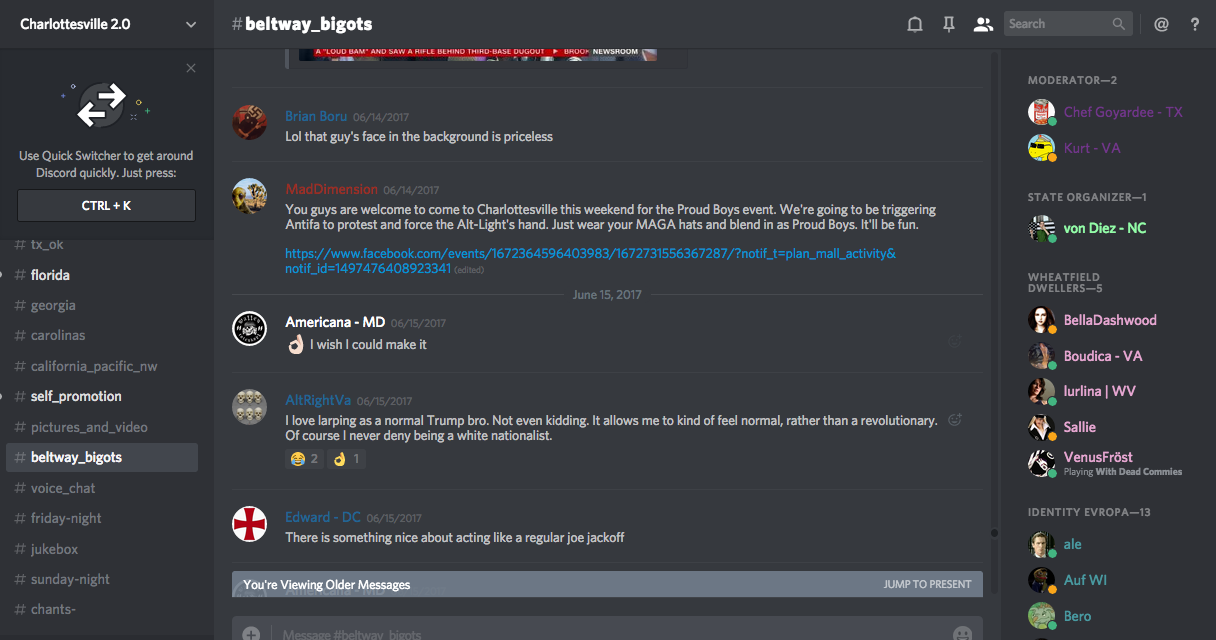The width and height of the screenshot is (1216, 640).
Task: Click the search magnifier icon
Action: click(x=1119, y=24)
